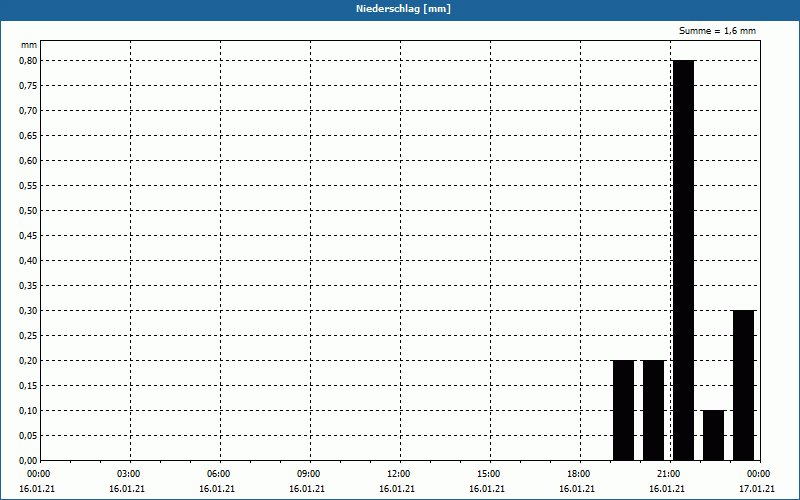This screenshot has height=500, width=800.
Task: Click the 0,45 y-axis value
Action: 28,236
